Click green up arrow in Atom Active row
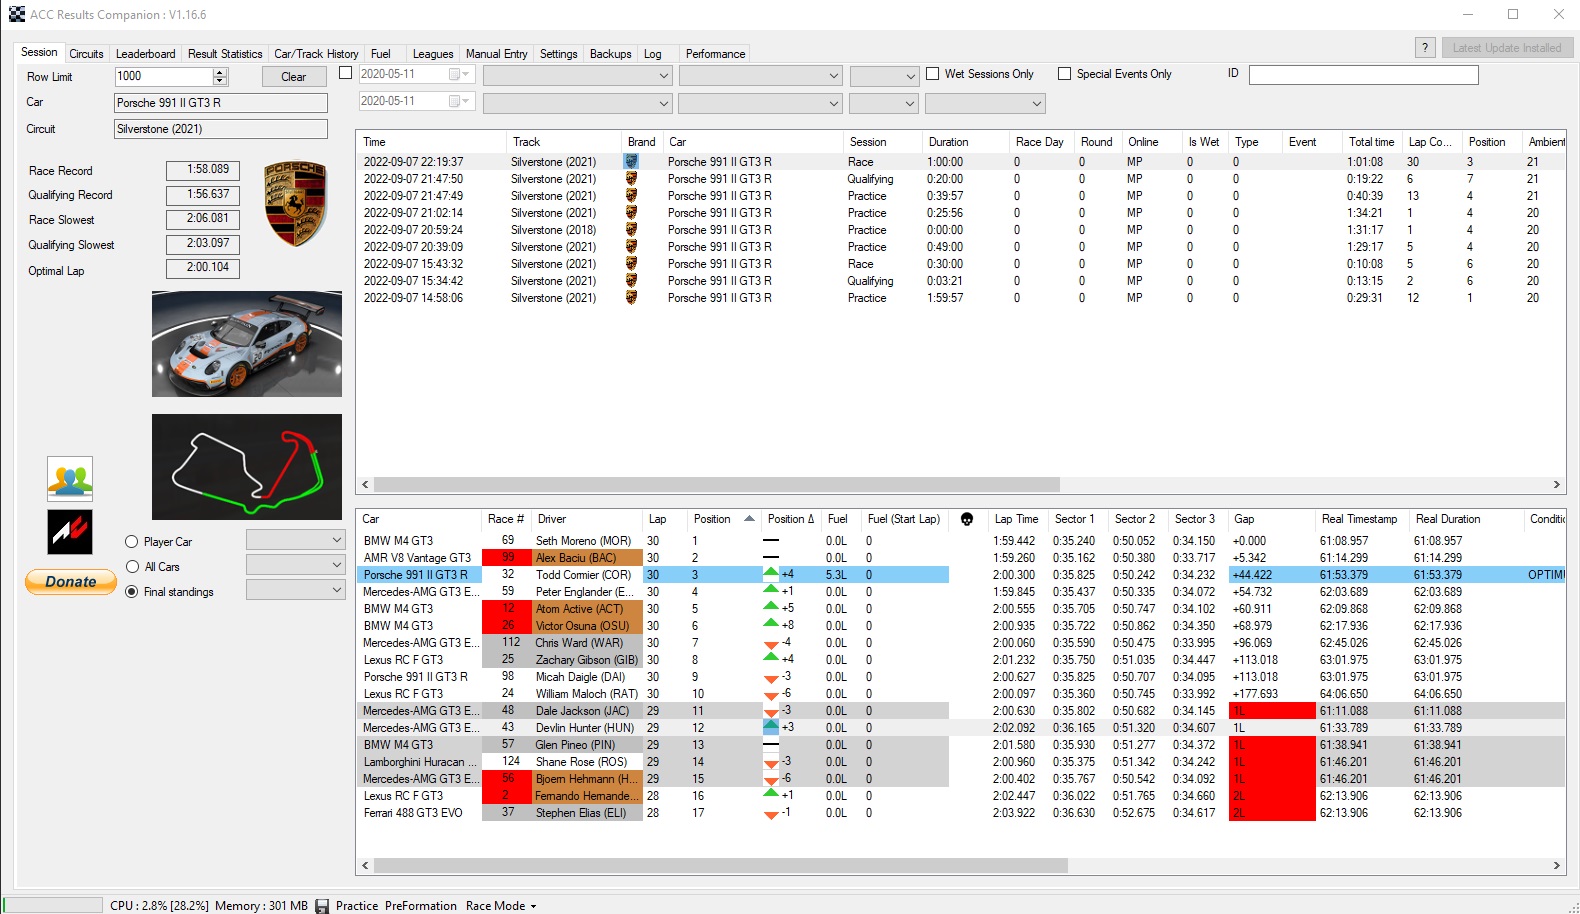The height and width of the screenshot is (914, 1580). (771, 607)
